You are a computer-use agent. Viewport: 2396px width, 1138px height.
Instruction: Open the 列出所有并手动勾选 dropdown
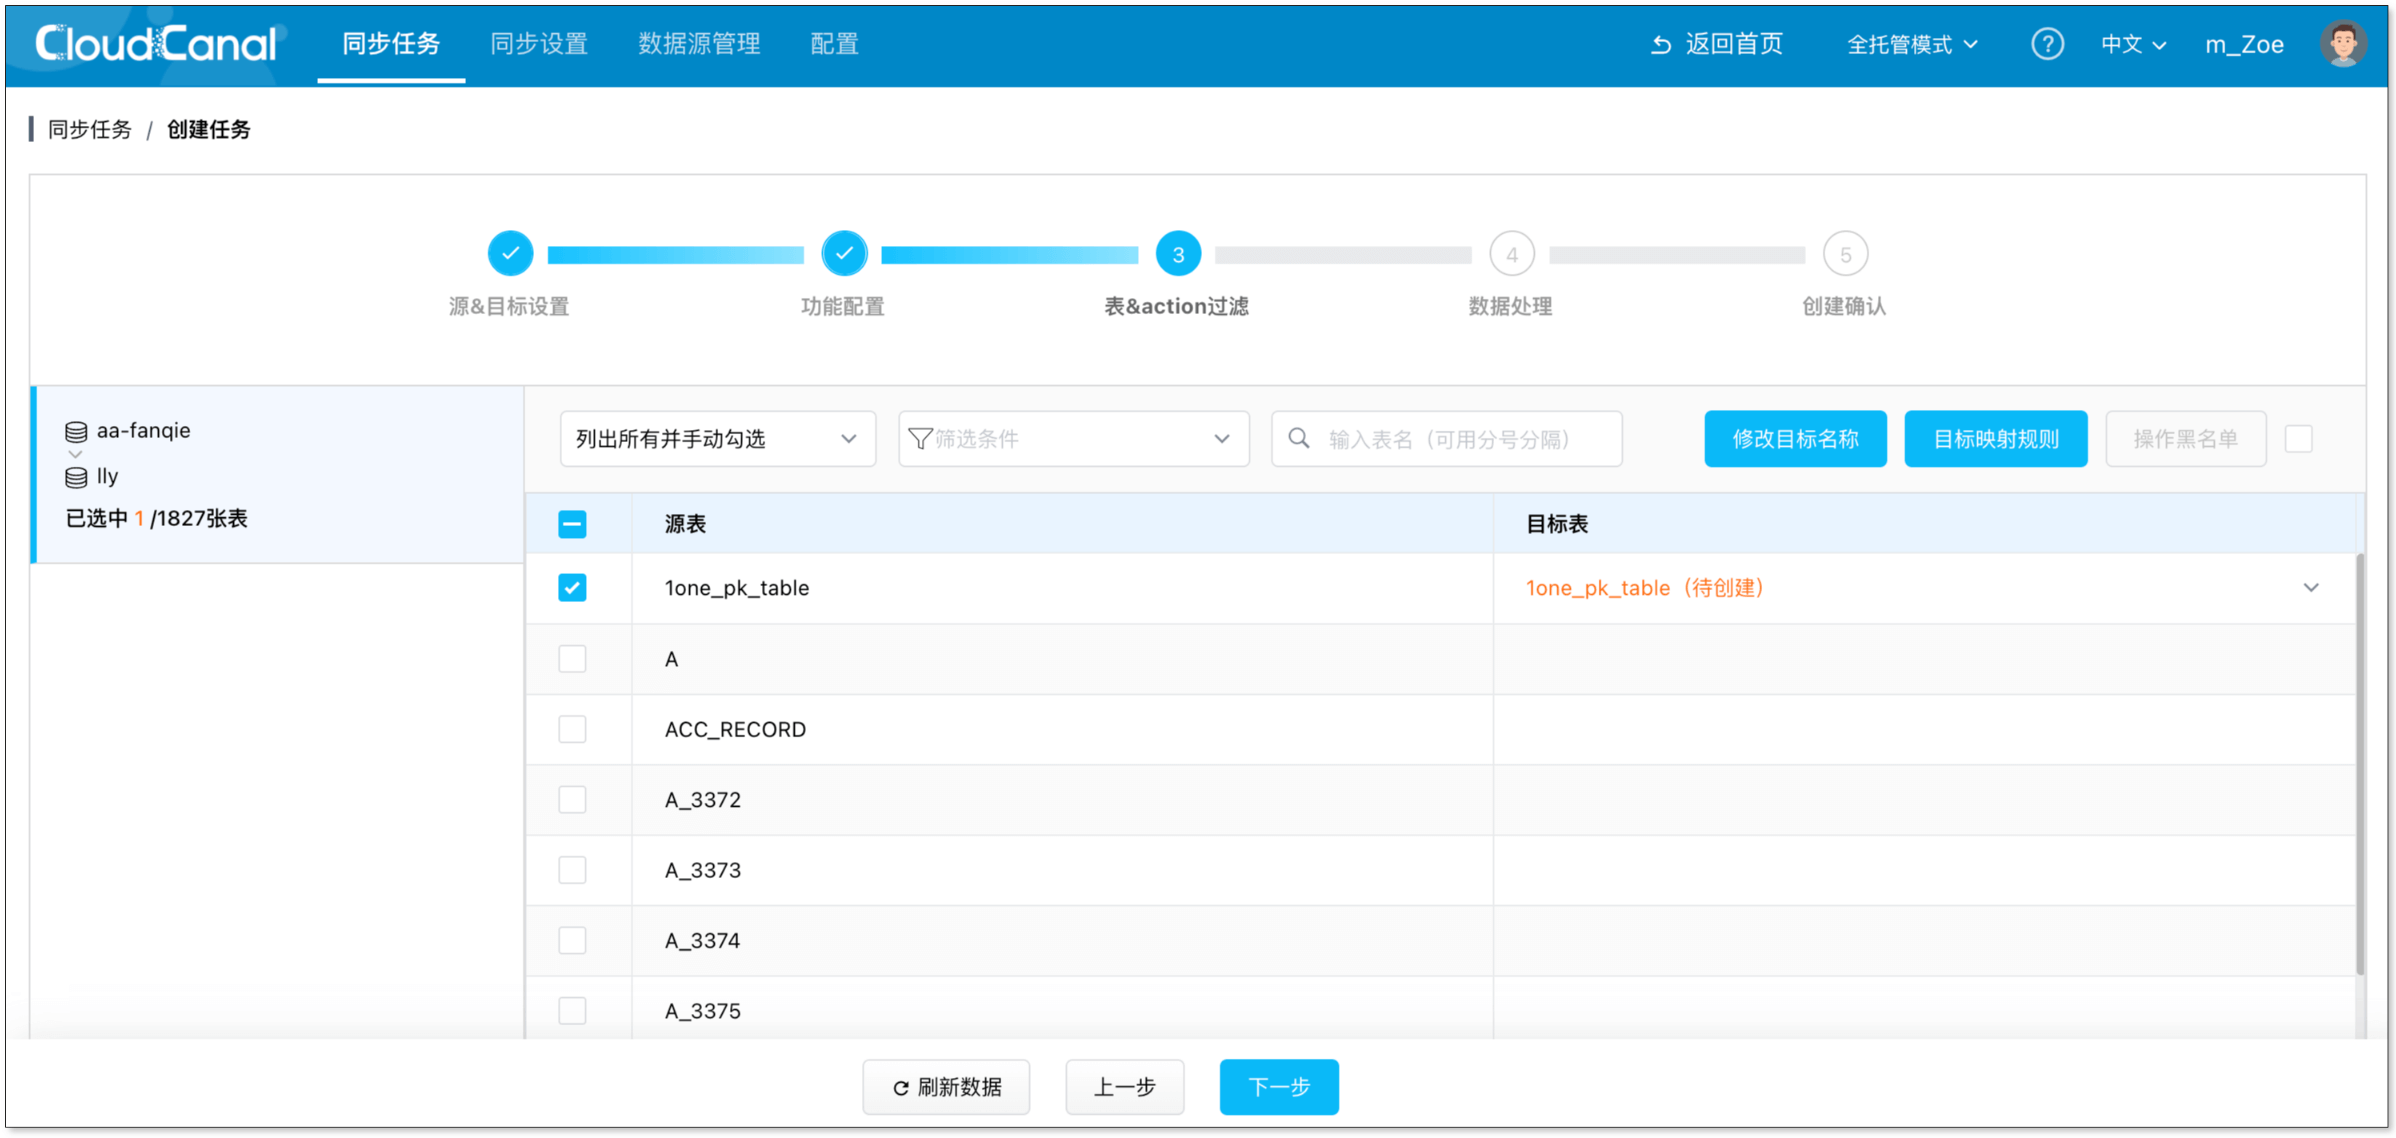pyautogui.click(x=717, y=438)
